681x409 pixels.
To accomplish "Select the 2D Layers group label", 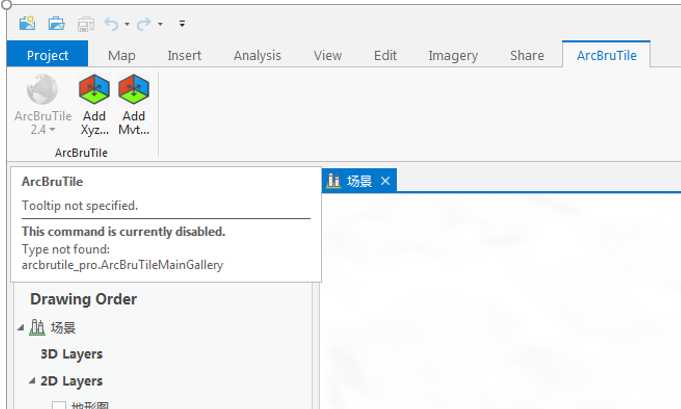I will coord(71,381).
